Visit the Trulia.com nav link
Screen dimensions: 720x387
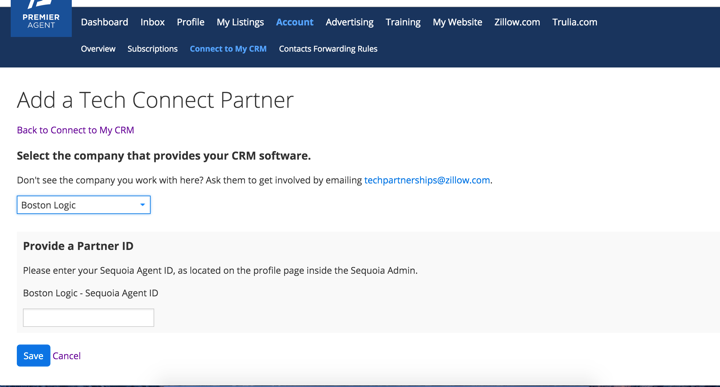[575, 22]
